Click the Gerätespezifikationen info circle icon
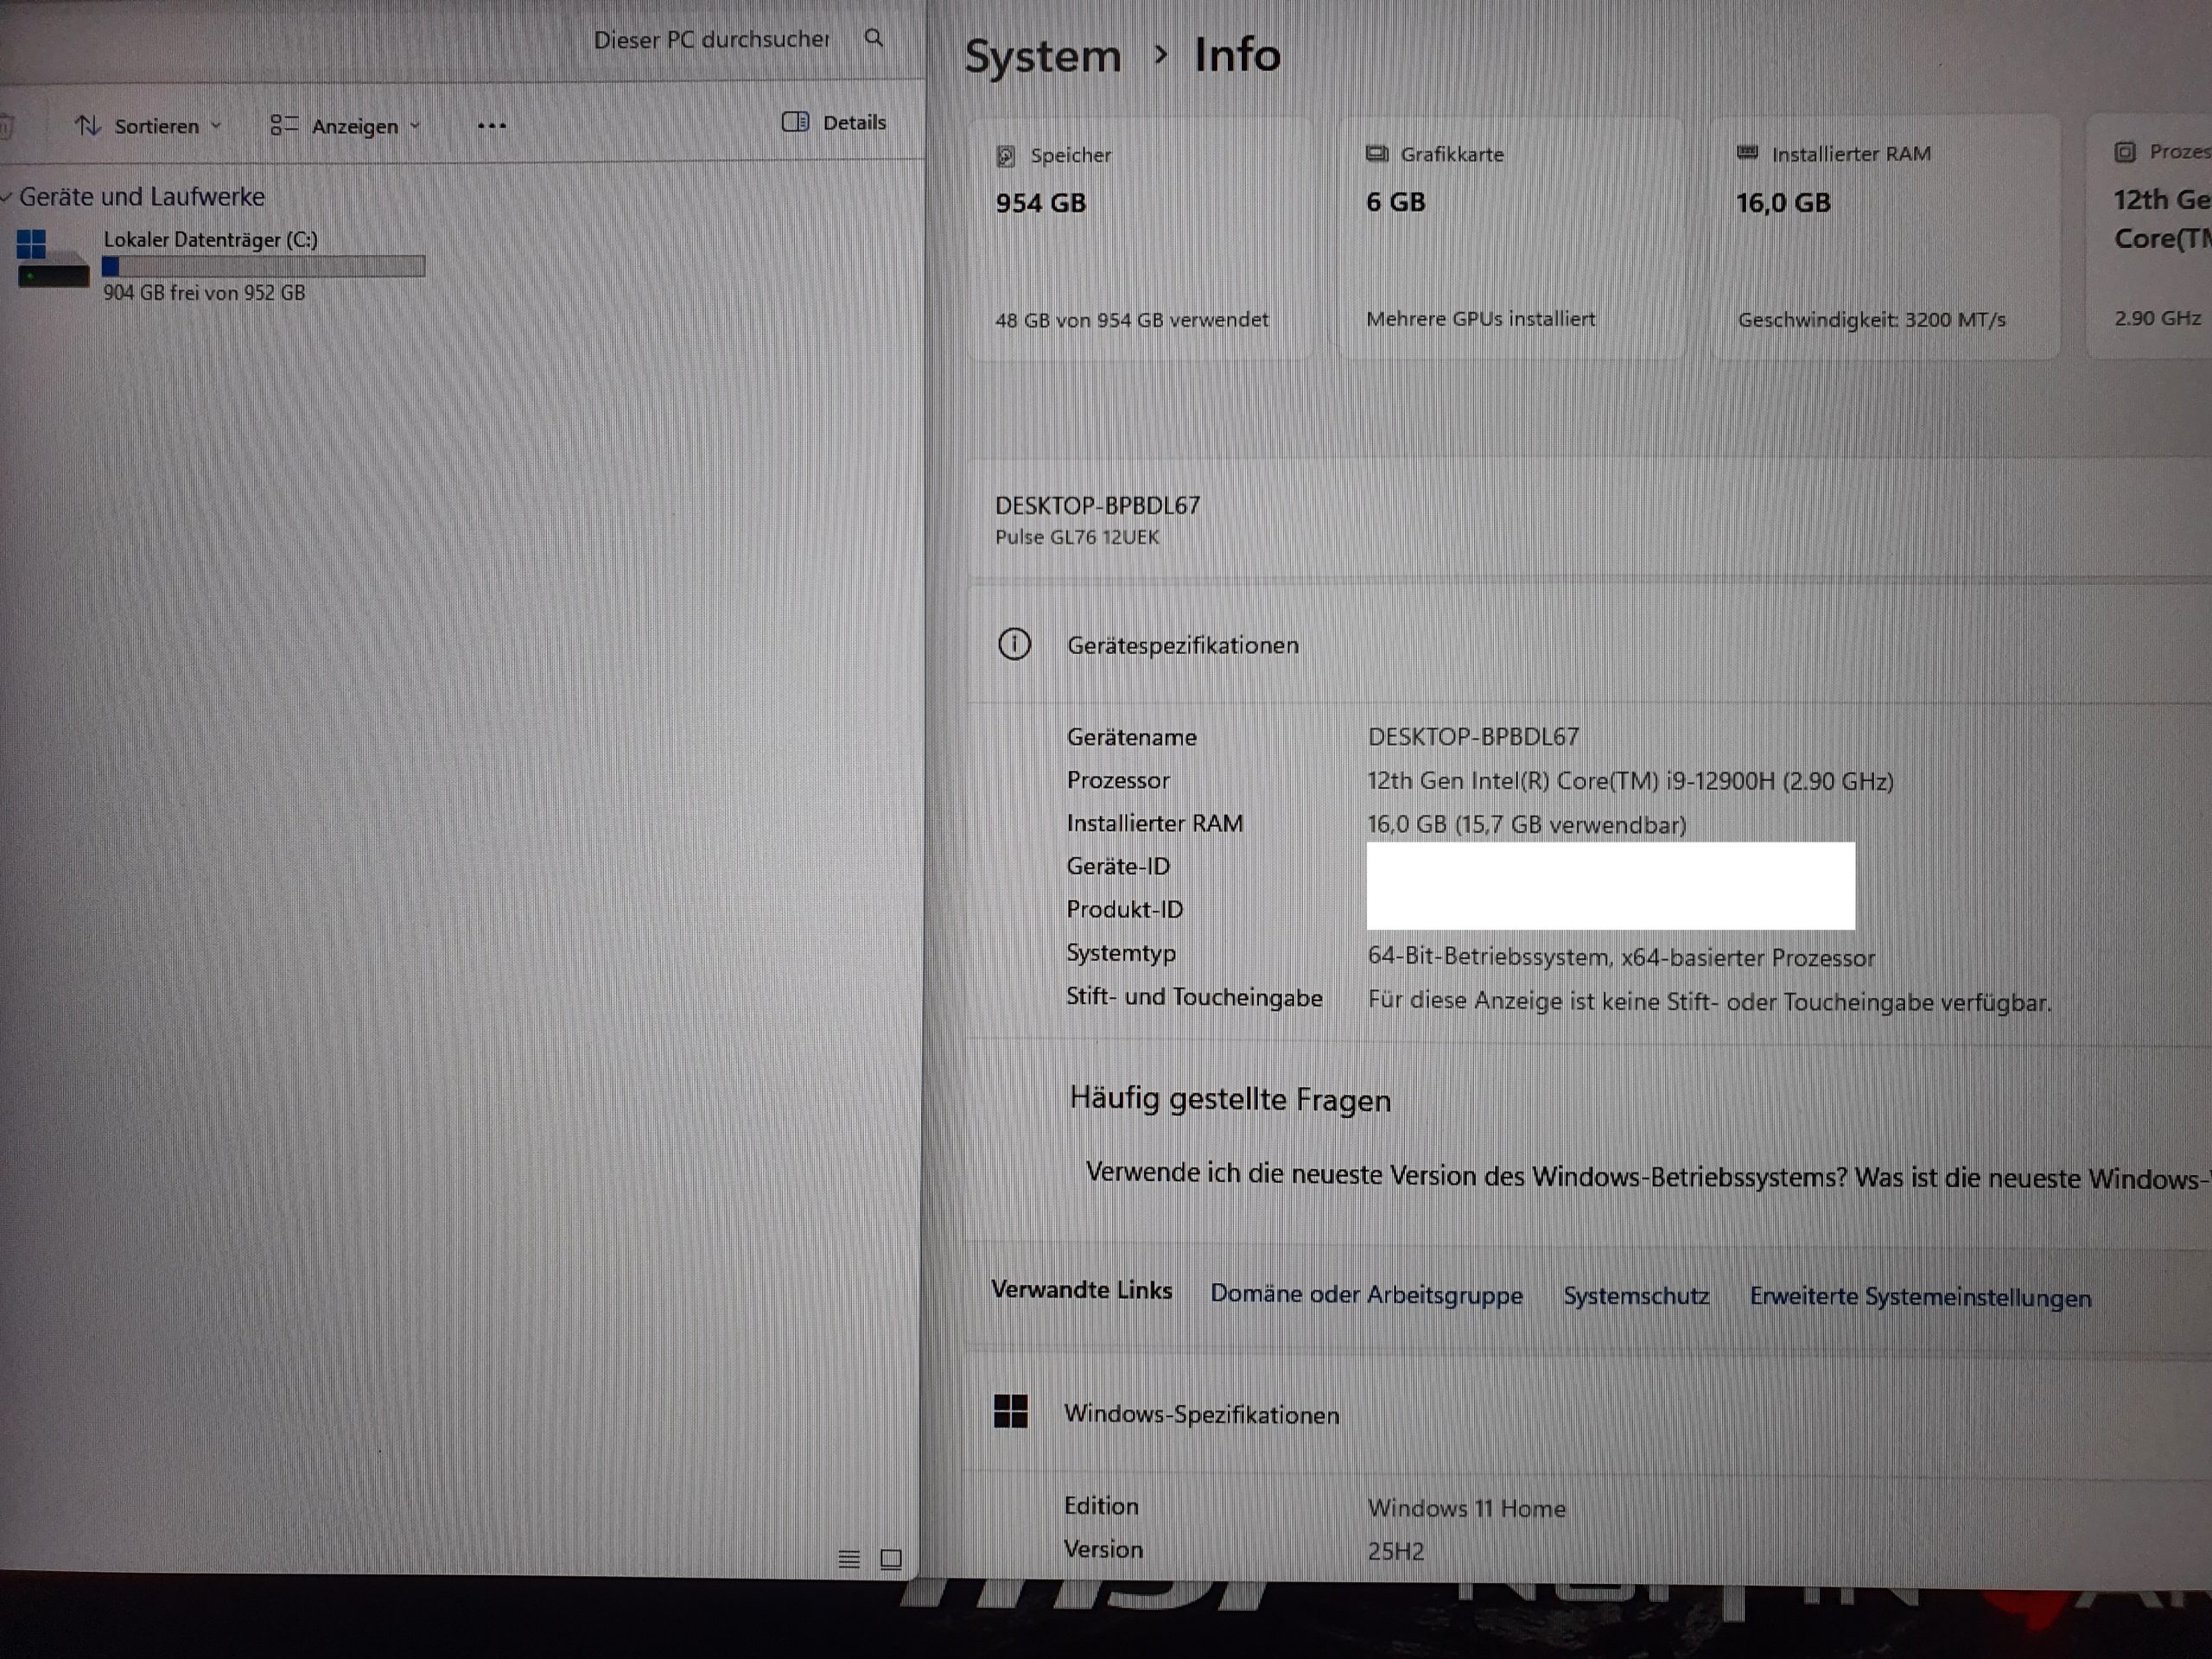This screenshot has width=2212, height=1659. [1014, 644]
